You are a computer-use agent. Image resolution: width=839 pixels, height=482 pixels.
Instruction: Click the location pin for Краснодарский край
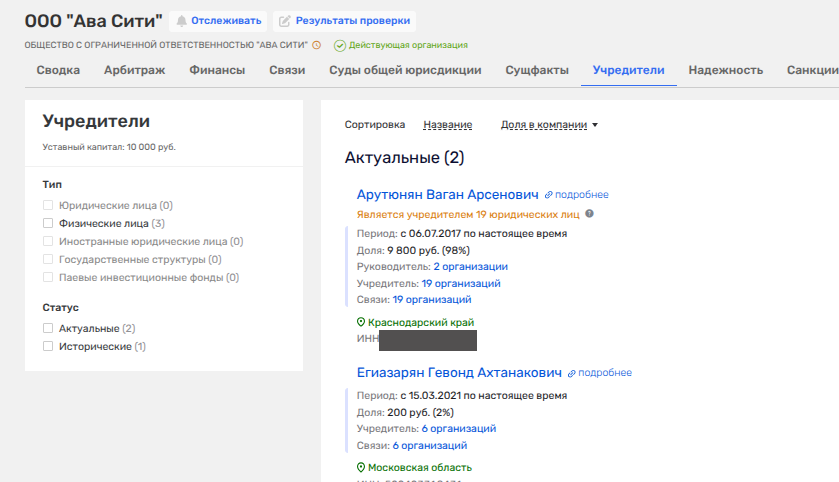tap(361, 322)
